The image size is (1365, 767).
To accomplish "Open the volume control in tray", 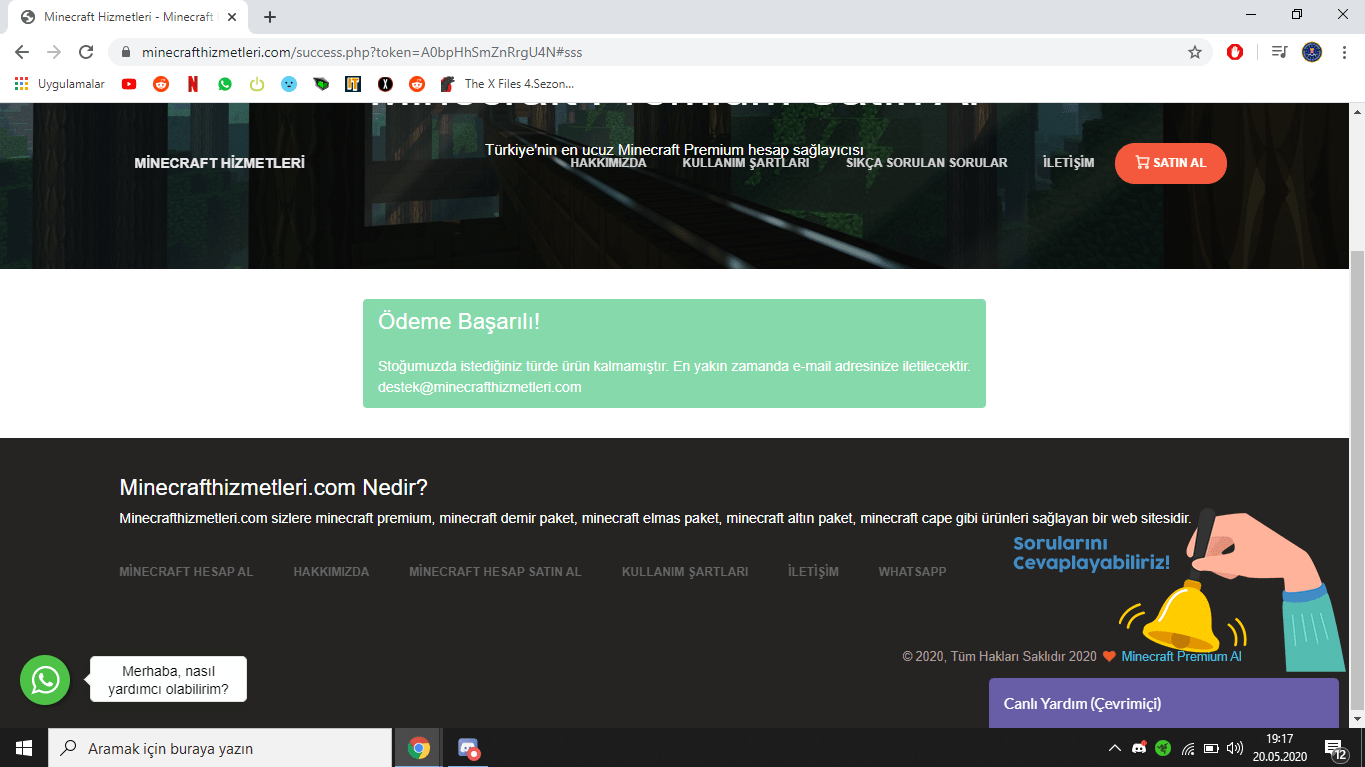I will click(1235, 748).
